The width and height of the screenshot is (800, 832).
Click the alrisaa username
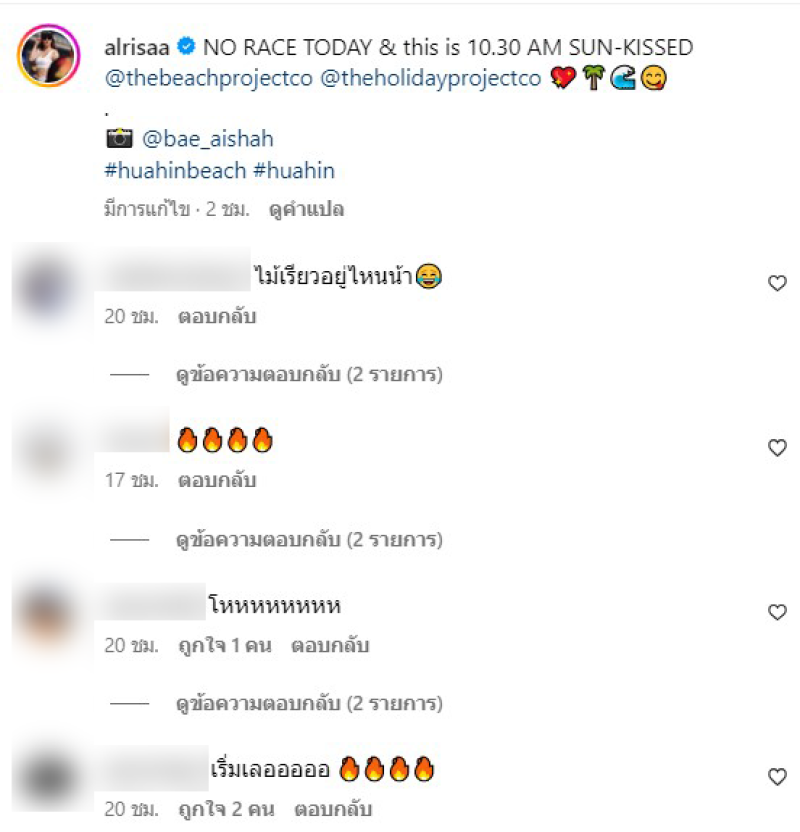coord(137,47)
